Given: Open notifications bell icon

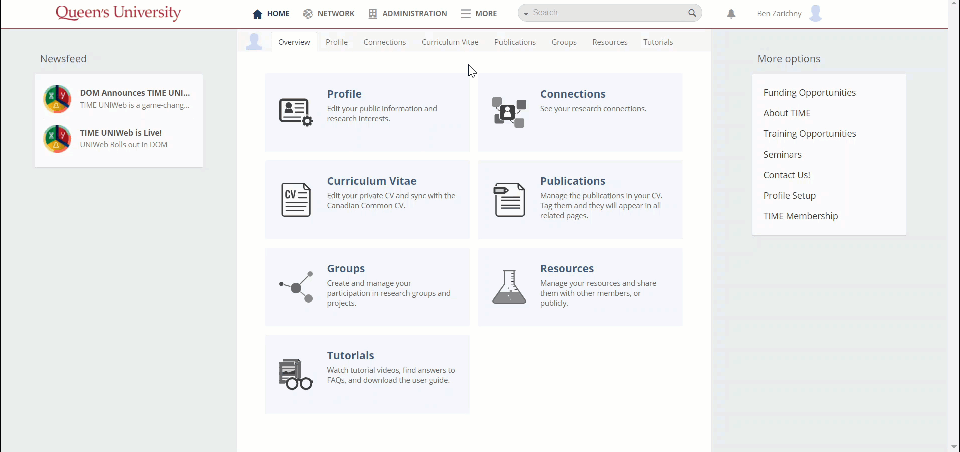Looking at the screenshot, I should [731, 14].
